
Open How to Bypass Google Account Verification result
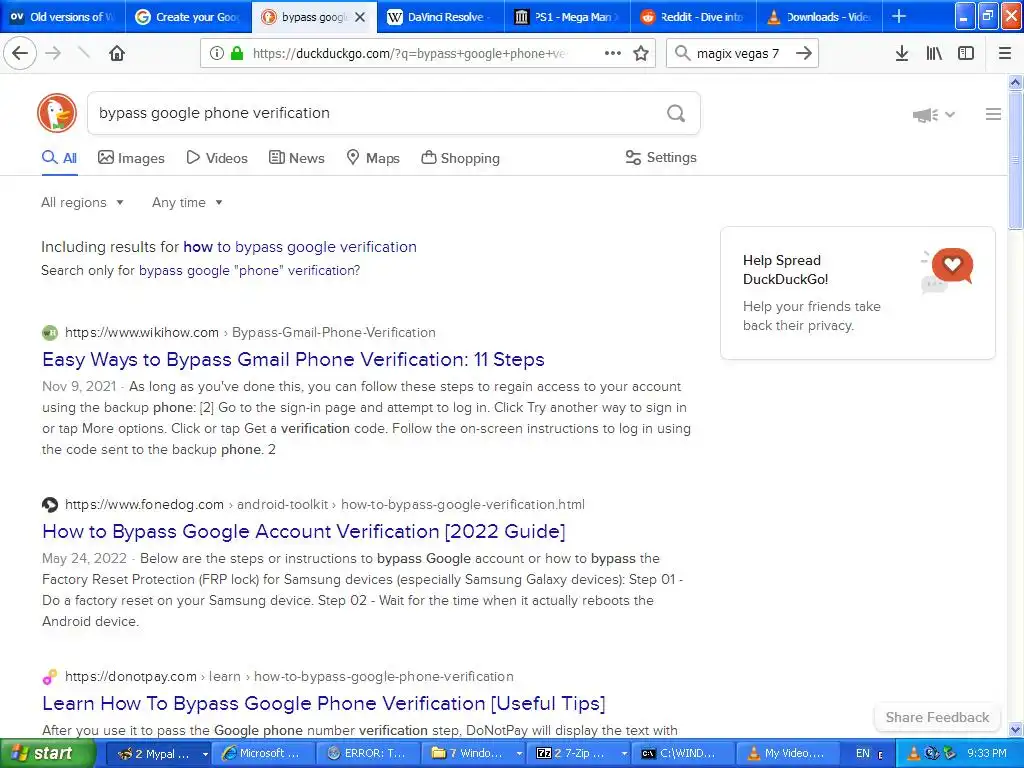coord(304,531)
